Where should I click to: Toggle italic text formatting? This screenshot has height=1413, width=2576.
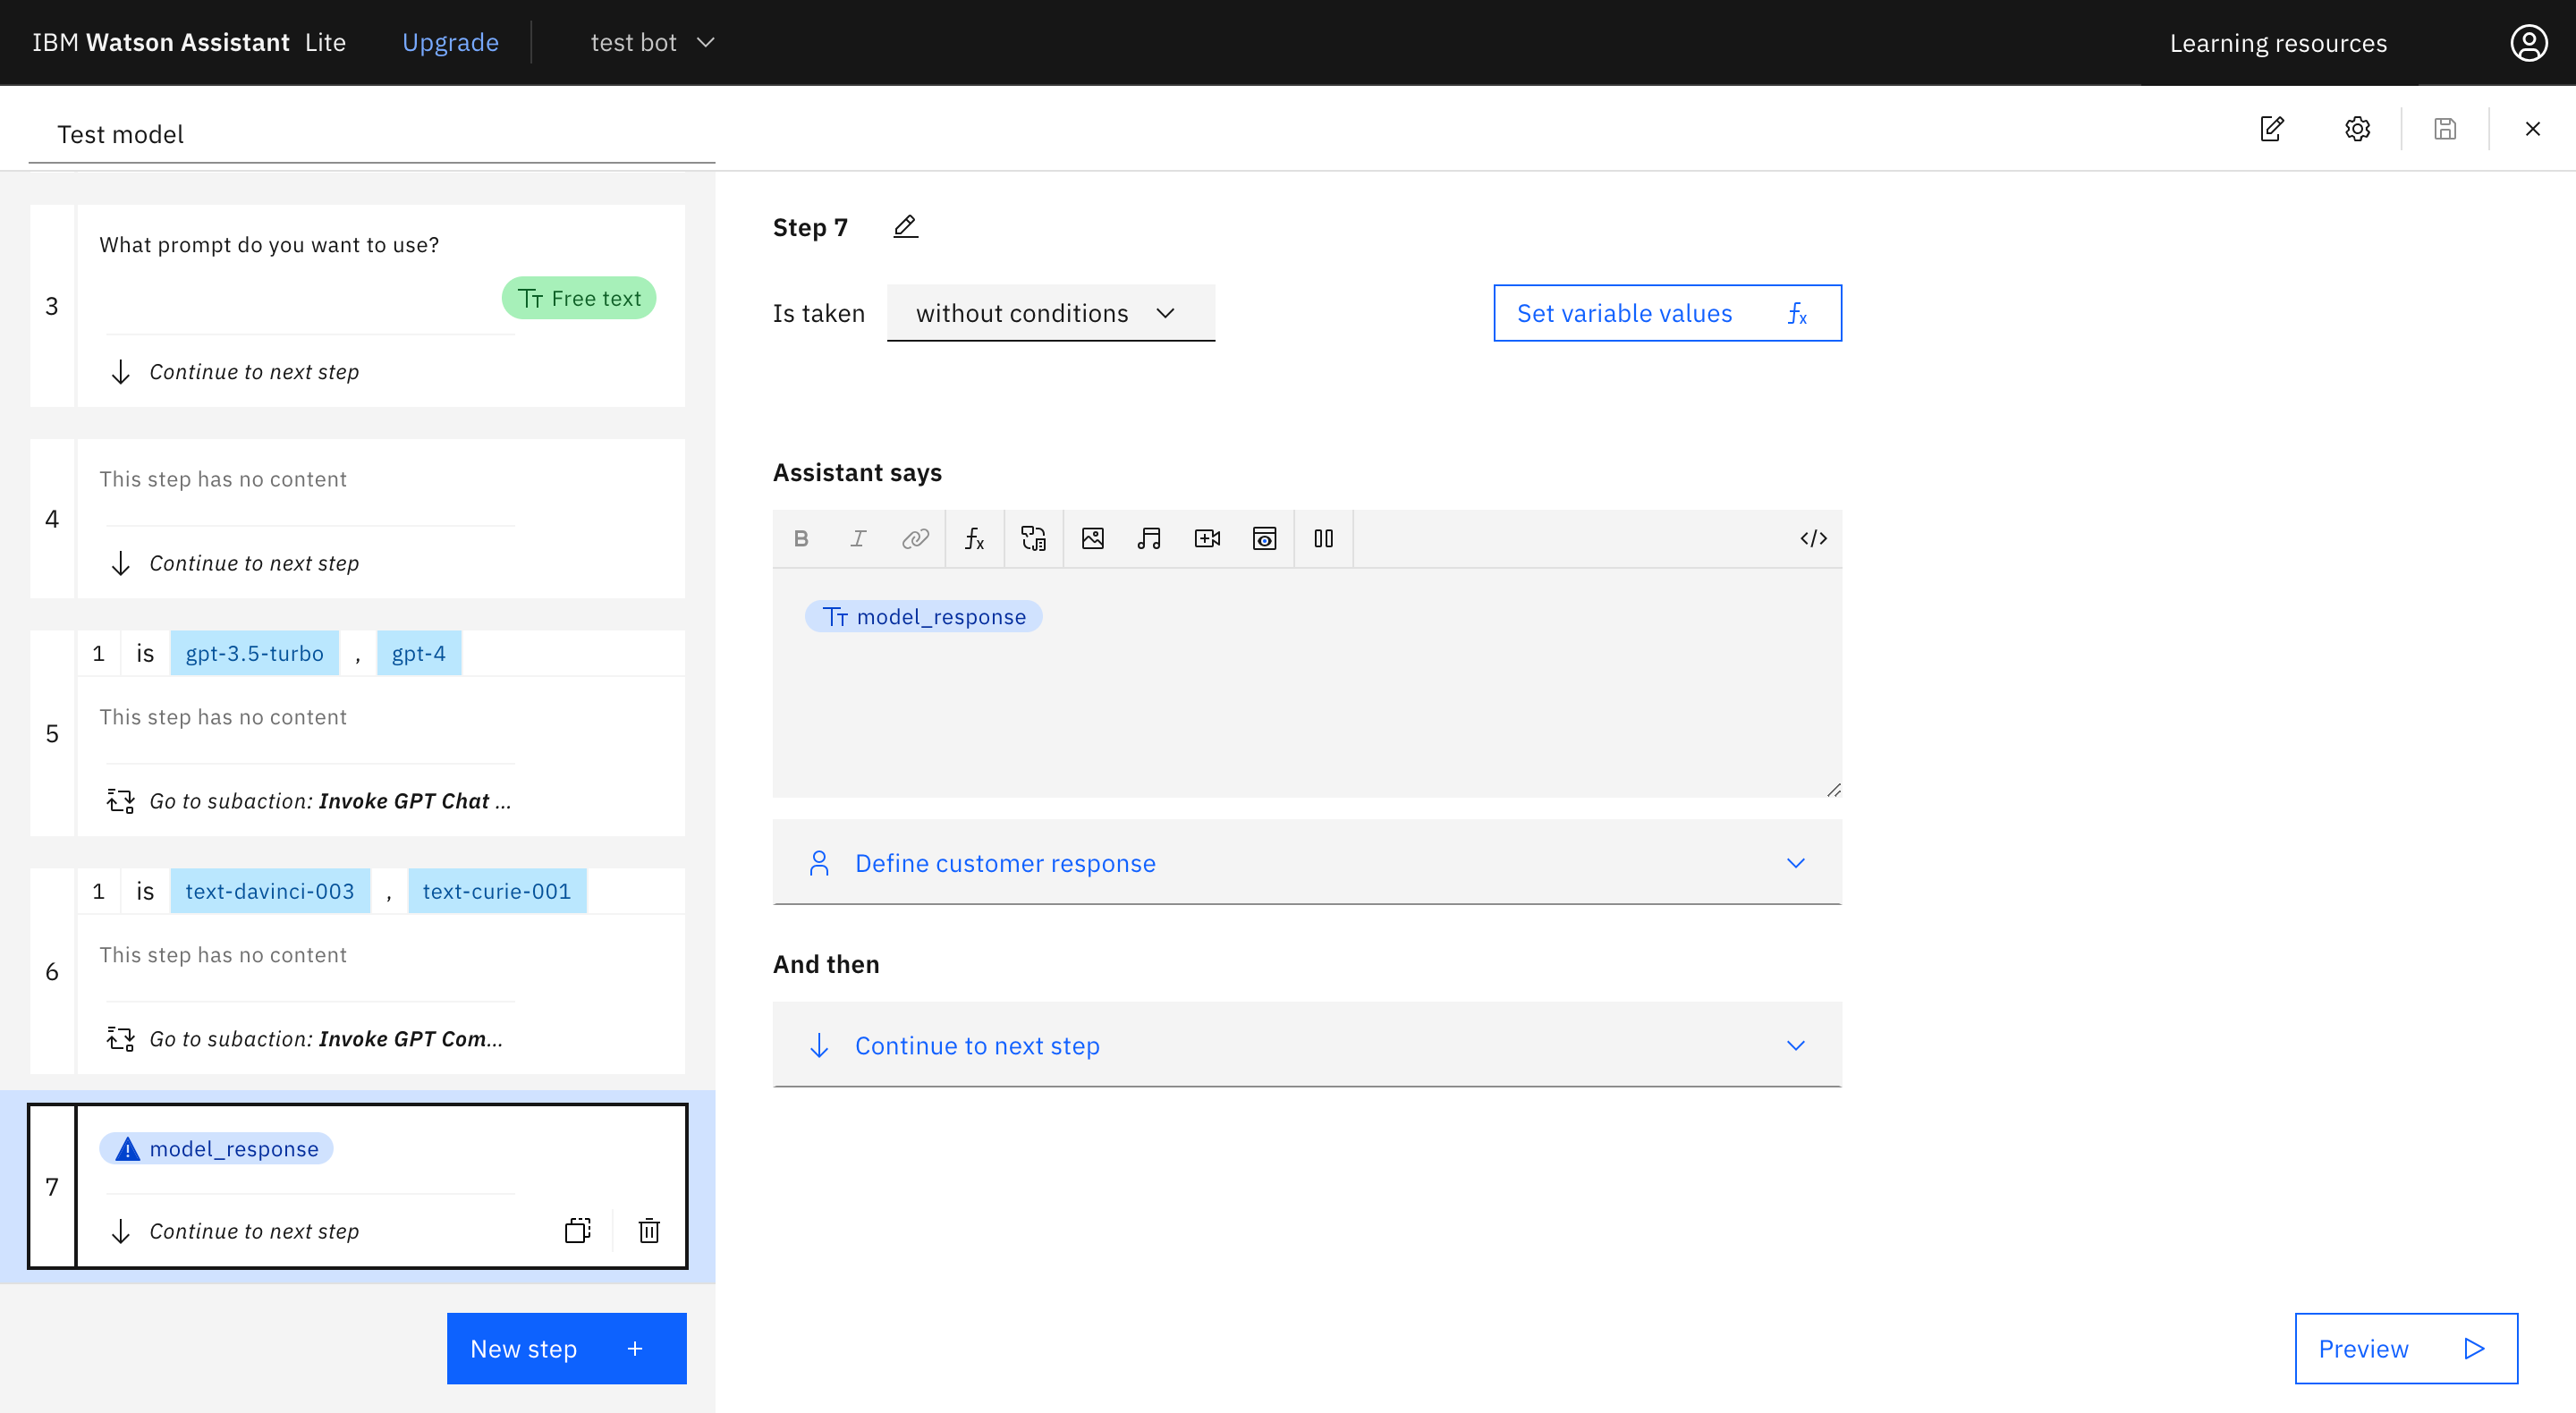pos(858,539)
